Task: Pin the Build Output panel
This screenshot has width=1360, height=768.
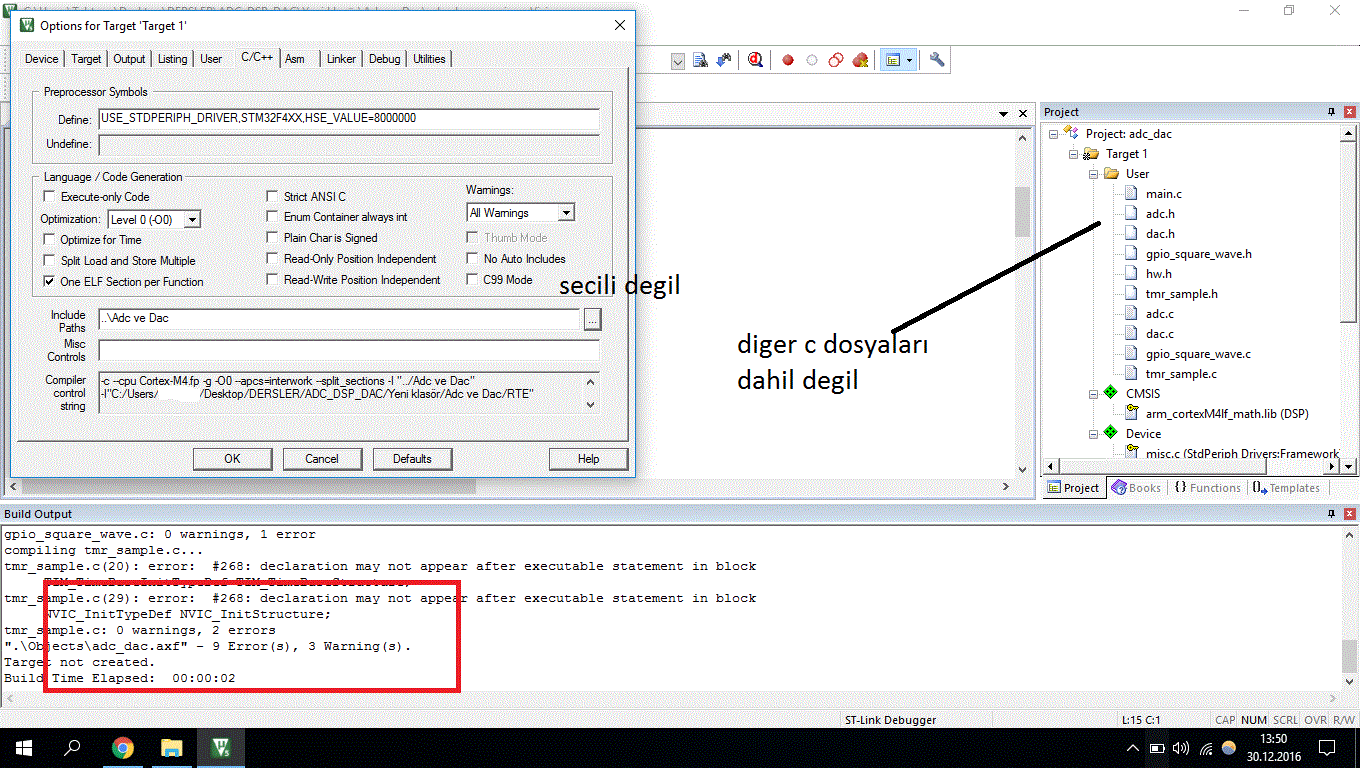Action: coord(1331,513)
